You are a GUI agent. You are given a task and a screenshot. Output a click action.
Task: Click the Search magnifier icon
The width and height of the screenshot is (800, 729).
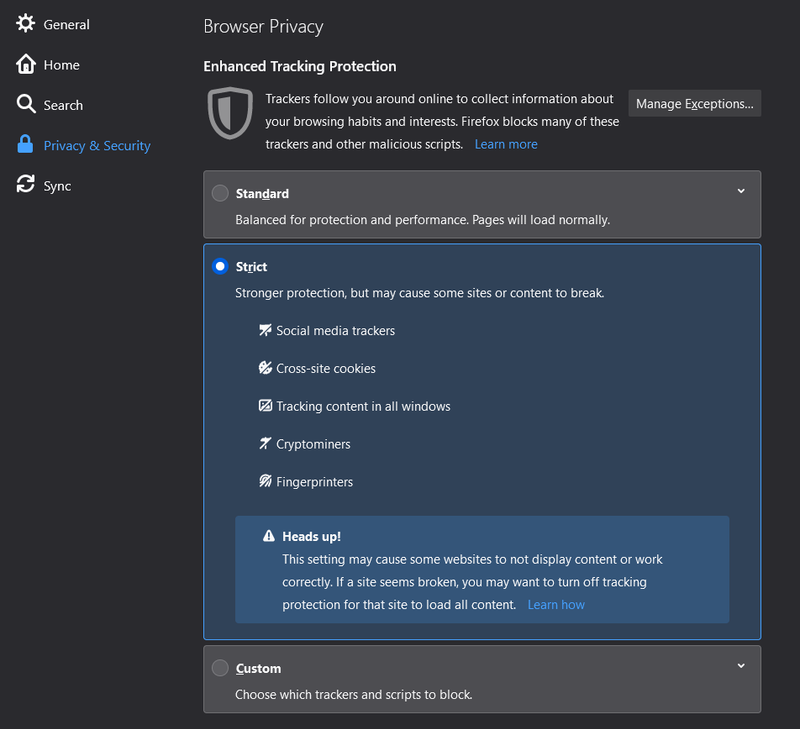click(x=26, y=104)
